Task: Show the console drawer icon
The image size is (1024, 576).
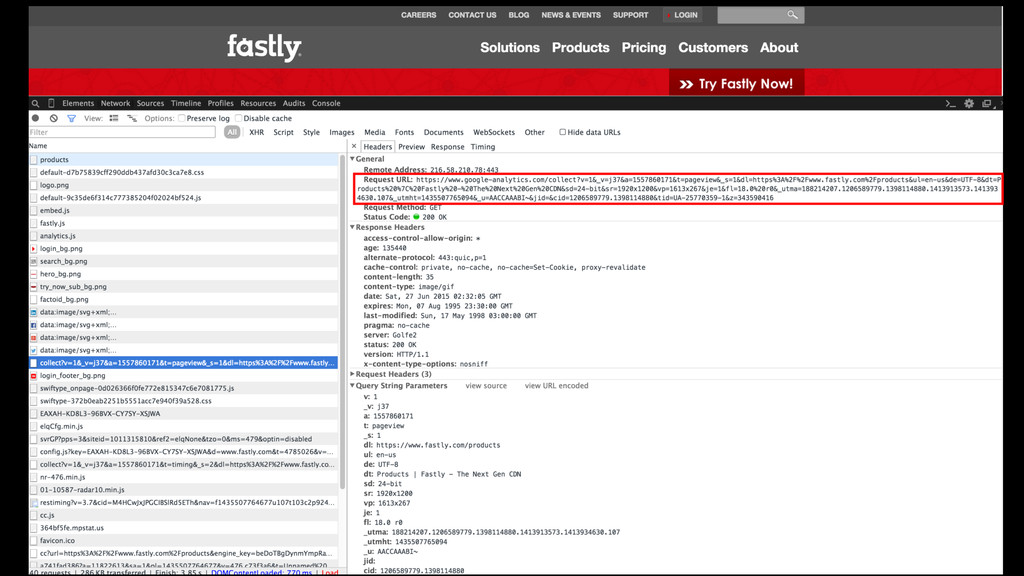Action: click(x=951, y=103)
